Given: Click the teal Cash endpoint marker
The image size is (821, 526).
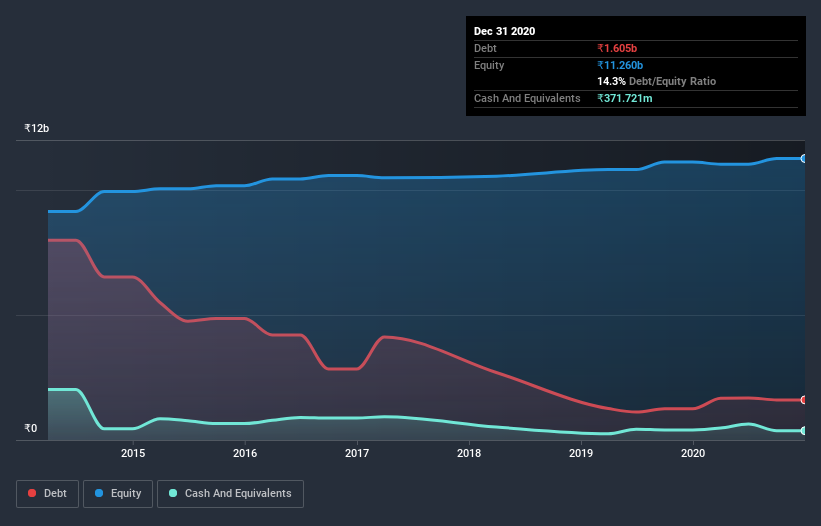Looking at the screenshot, I should [804, 431].
